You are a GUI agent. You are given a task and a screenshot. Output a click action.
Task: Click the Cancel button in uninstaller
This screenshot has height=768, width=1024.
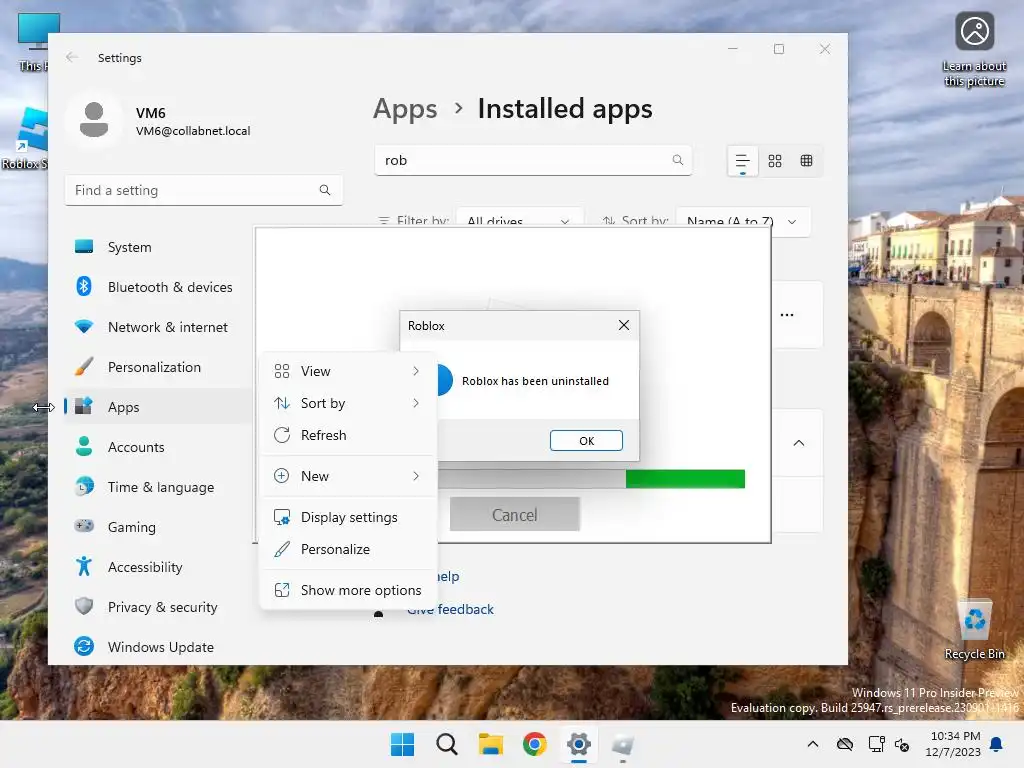tap(515, 515)
